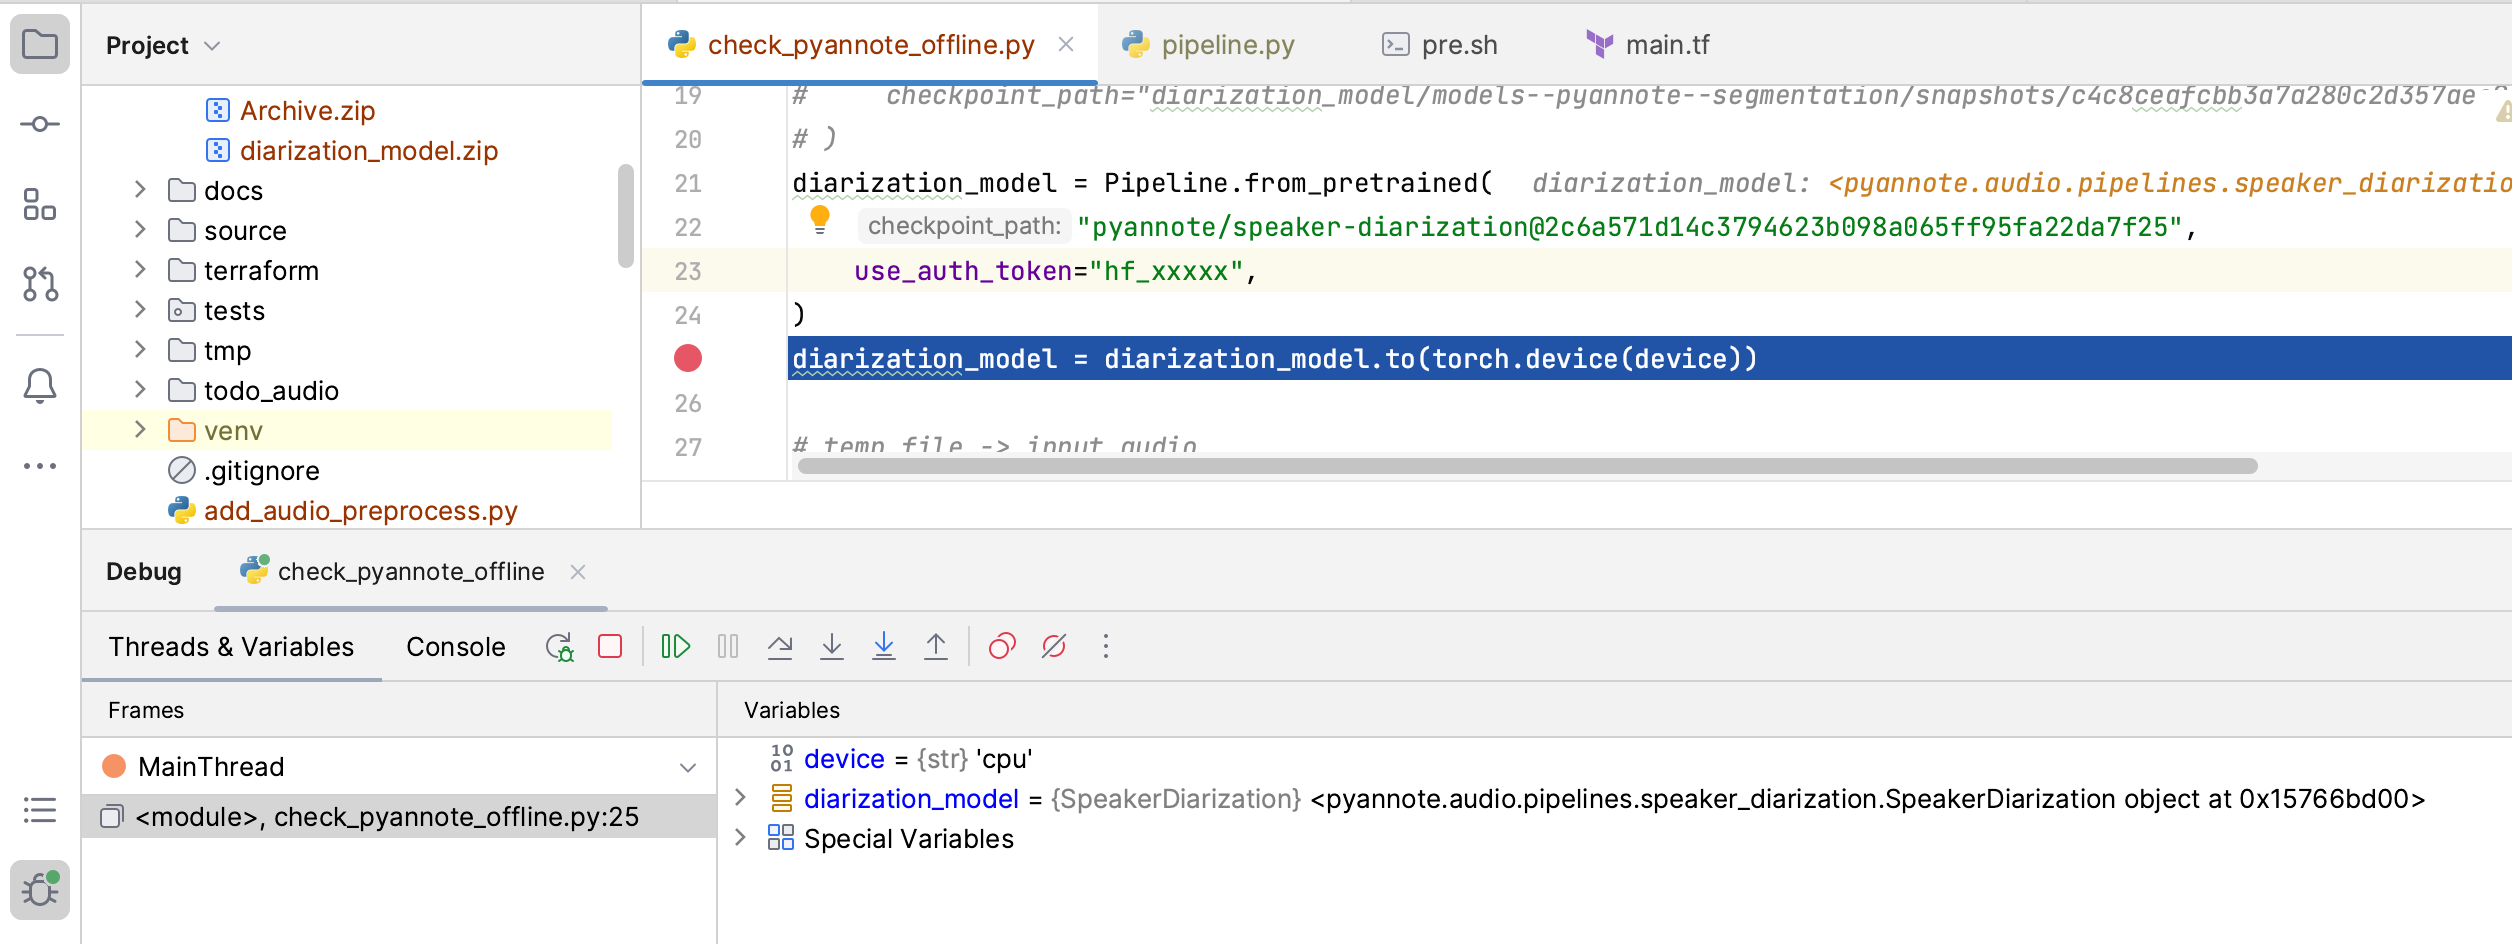Open the Notifications bell panel
2512x944 pixels.
click(40, 384)
